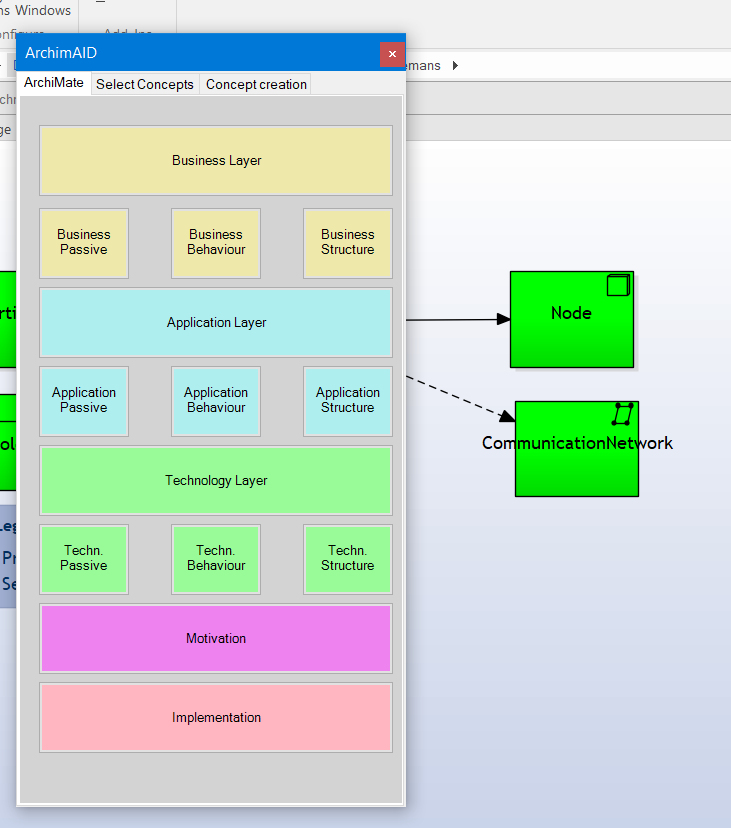Select the Business Passive block
The image size is (731, 828).
point(84,243)
